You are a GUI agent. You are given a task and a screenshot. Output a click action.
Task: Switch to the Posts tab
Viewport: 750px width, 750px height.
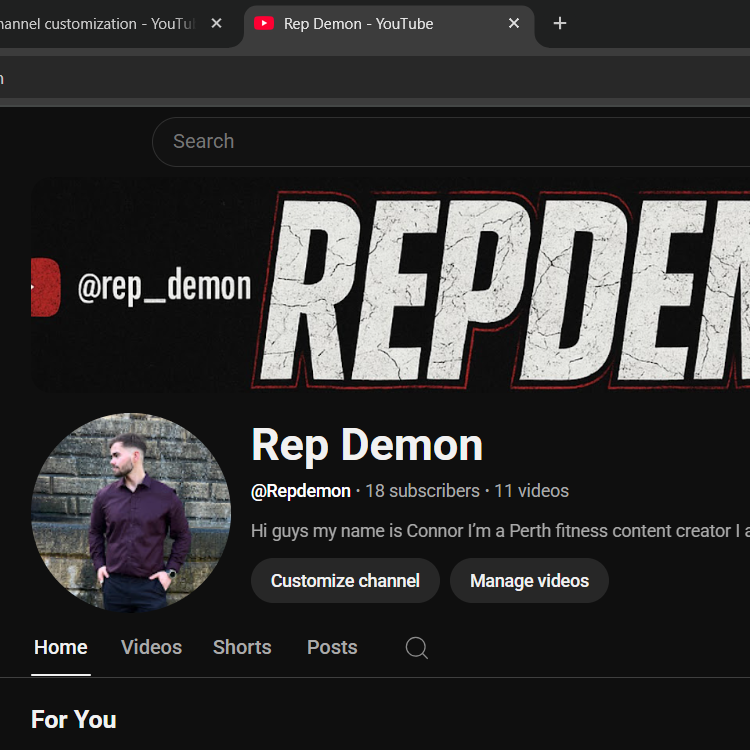332,647
